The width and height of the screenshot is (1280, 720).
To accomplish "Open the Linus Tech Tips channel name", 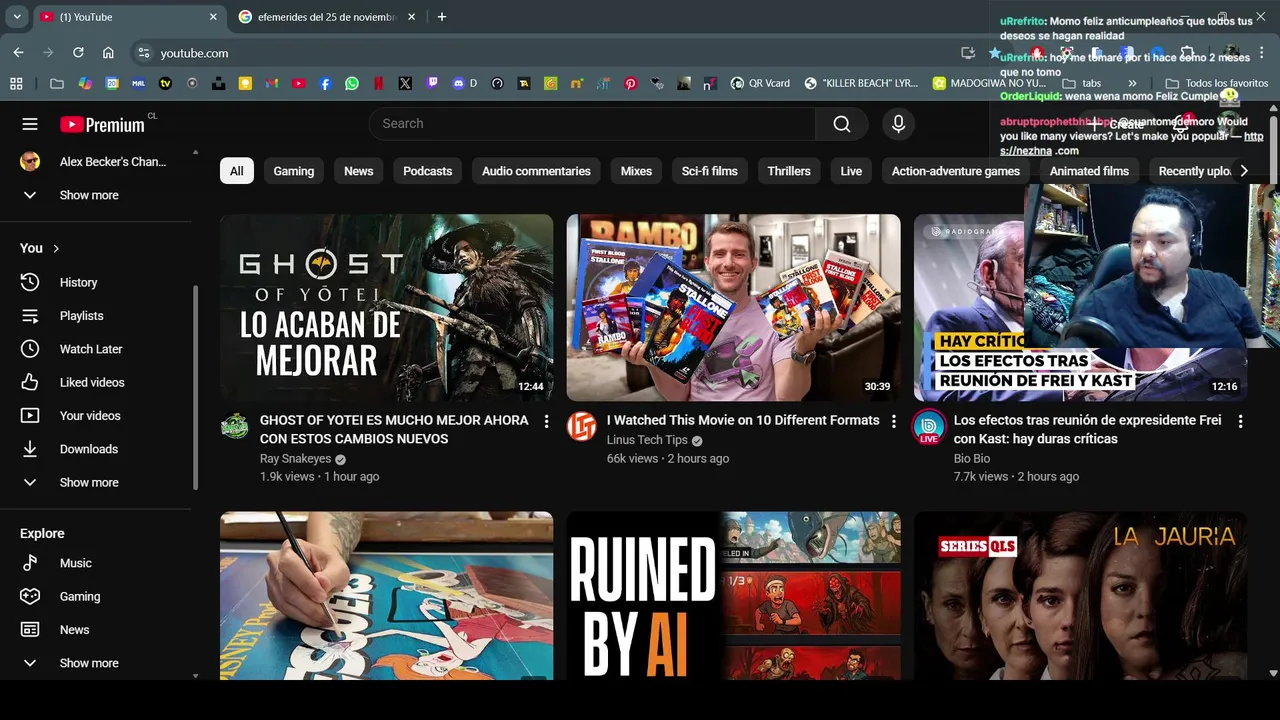I will click(x=647, y=440).
